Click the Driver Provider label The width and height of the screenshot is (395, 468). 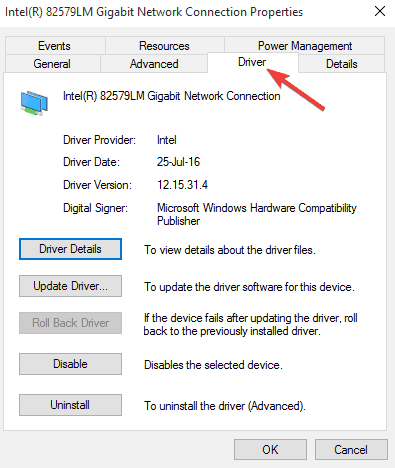click(99, 140)
